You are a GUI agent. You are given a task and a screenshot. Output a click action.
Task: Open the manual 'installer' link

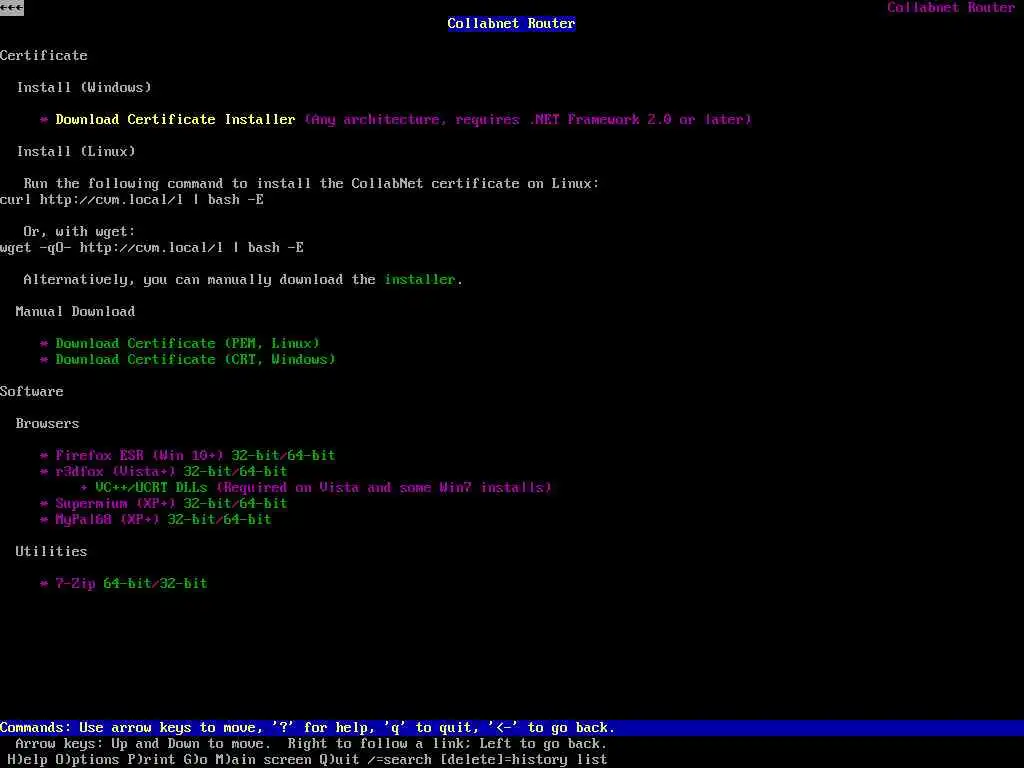[x=419, y=280]
